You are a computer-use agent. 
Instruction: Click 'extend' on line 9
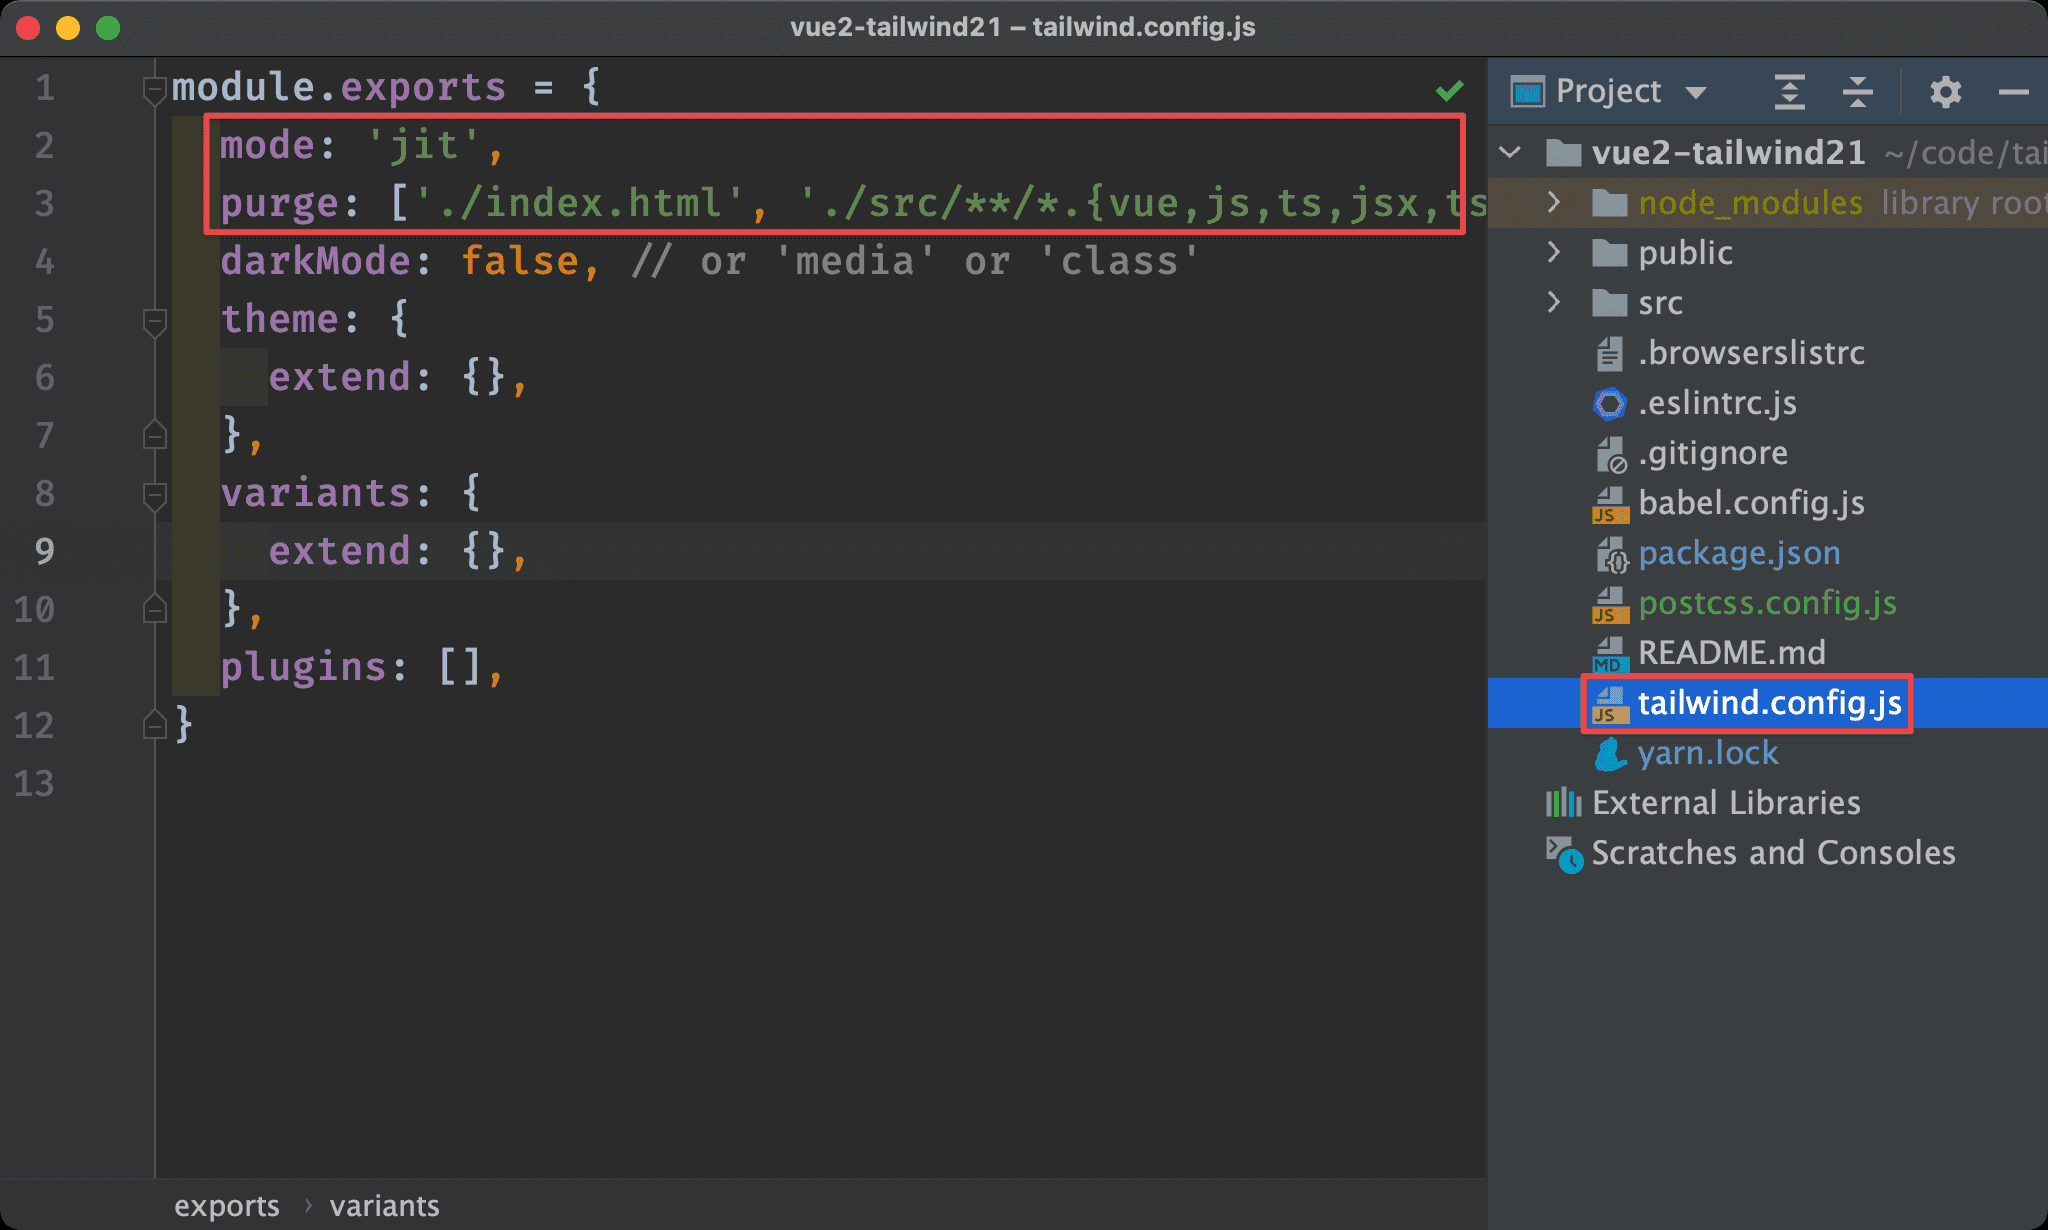coord(340,552)
